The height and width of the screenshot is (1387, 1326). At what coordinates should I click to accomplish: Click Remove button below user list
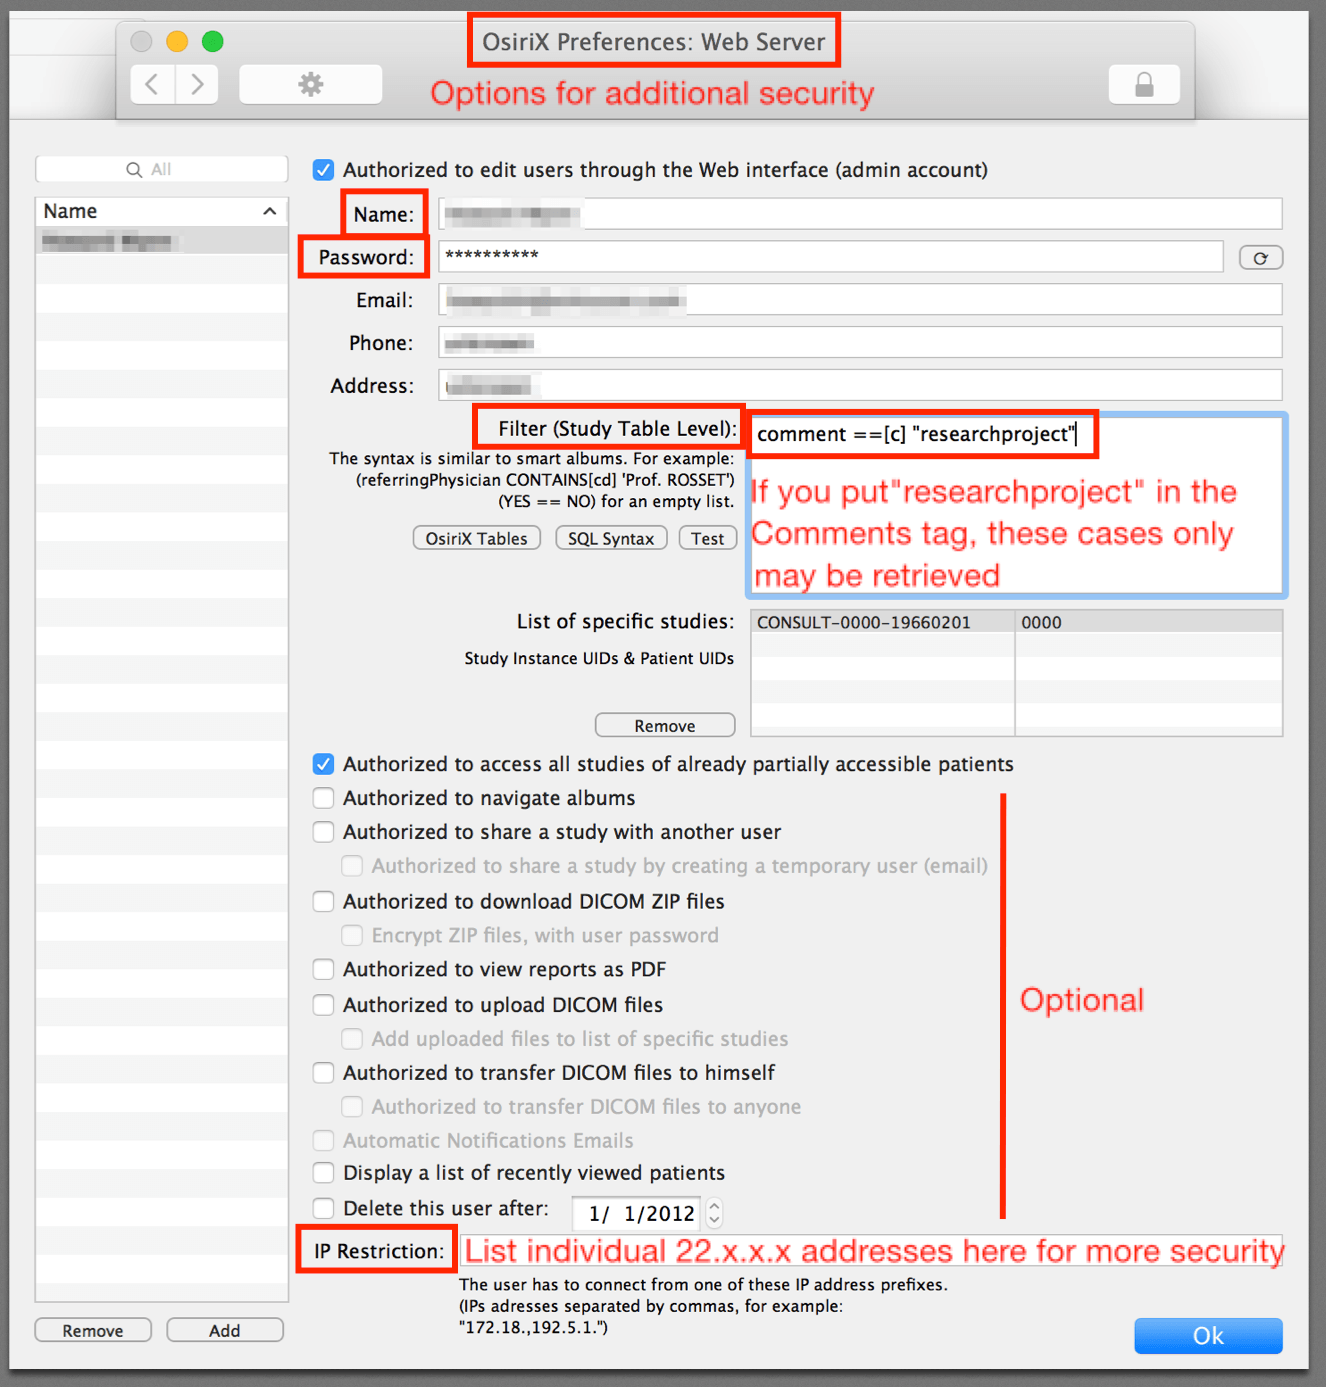[93, 1330]
